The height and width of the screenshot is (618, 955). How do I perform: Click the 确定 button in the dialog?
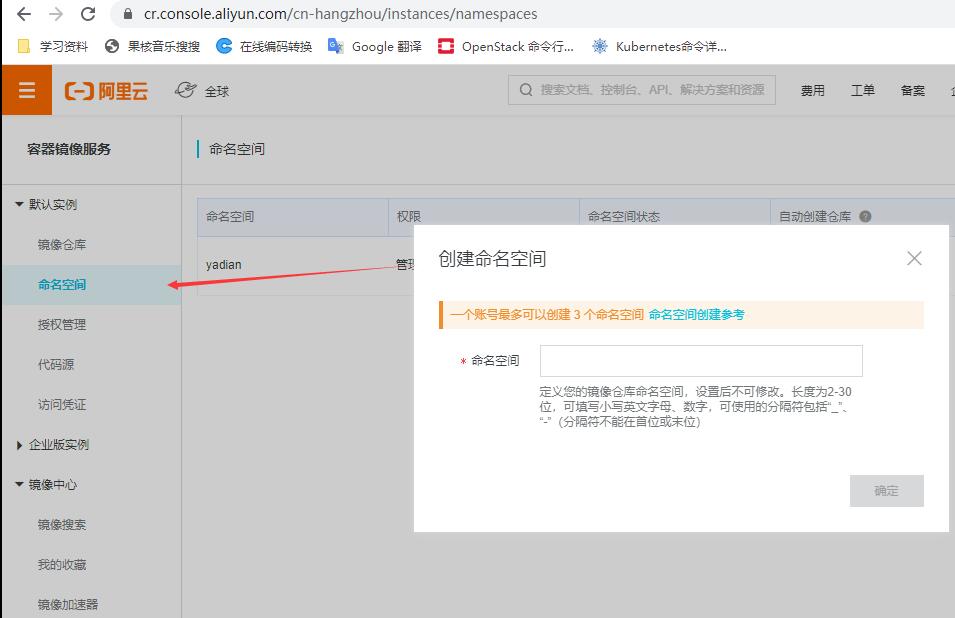(887, 491)
